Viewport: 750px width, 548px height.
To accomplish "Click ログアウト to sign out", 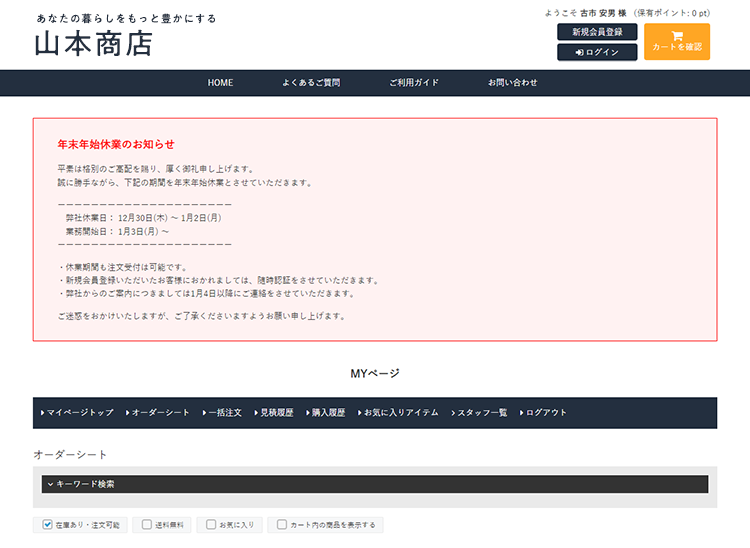I will (x=544, y=412).
